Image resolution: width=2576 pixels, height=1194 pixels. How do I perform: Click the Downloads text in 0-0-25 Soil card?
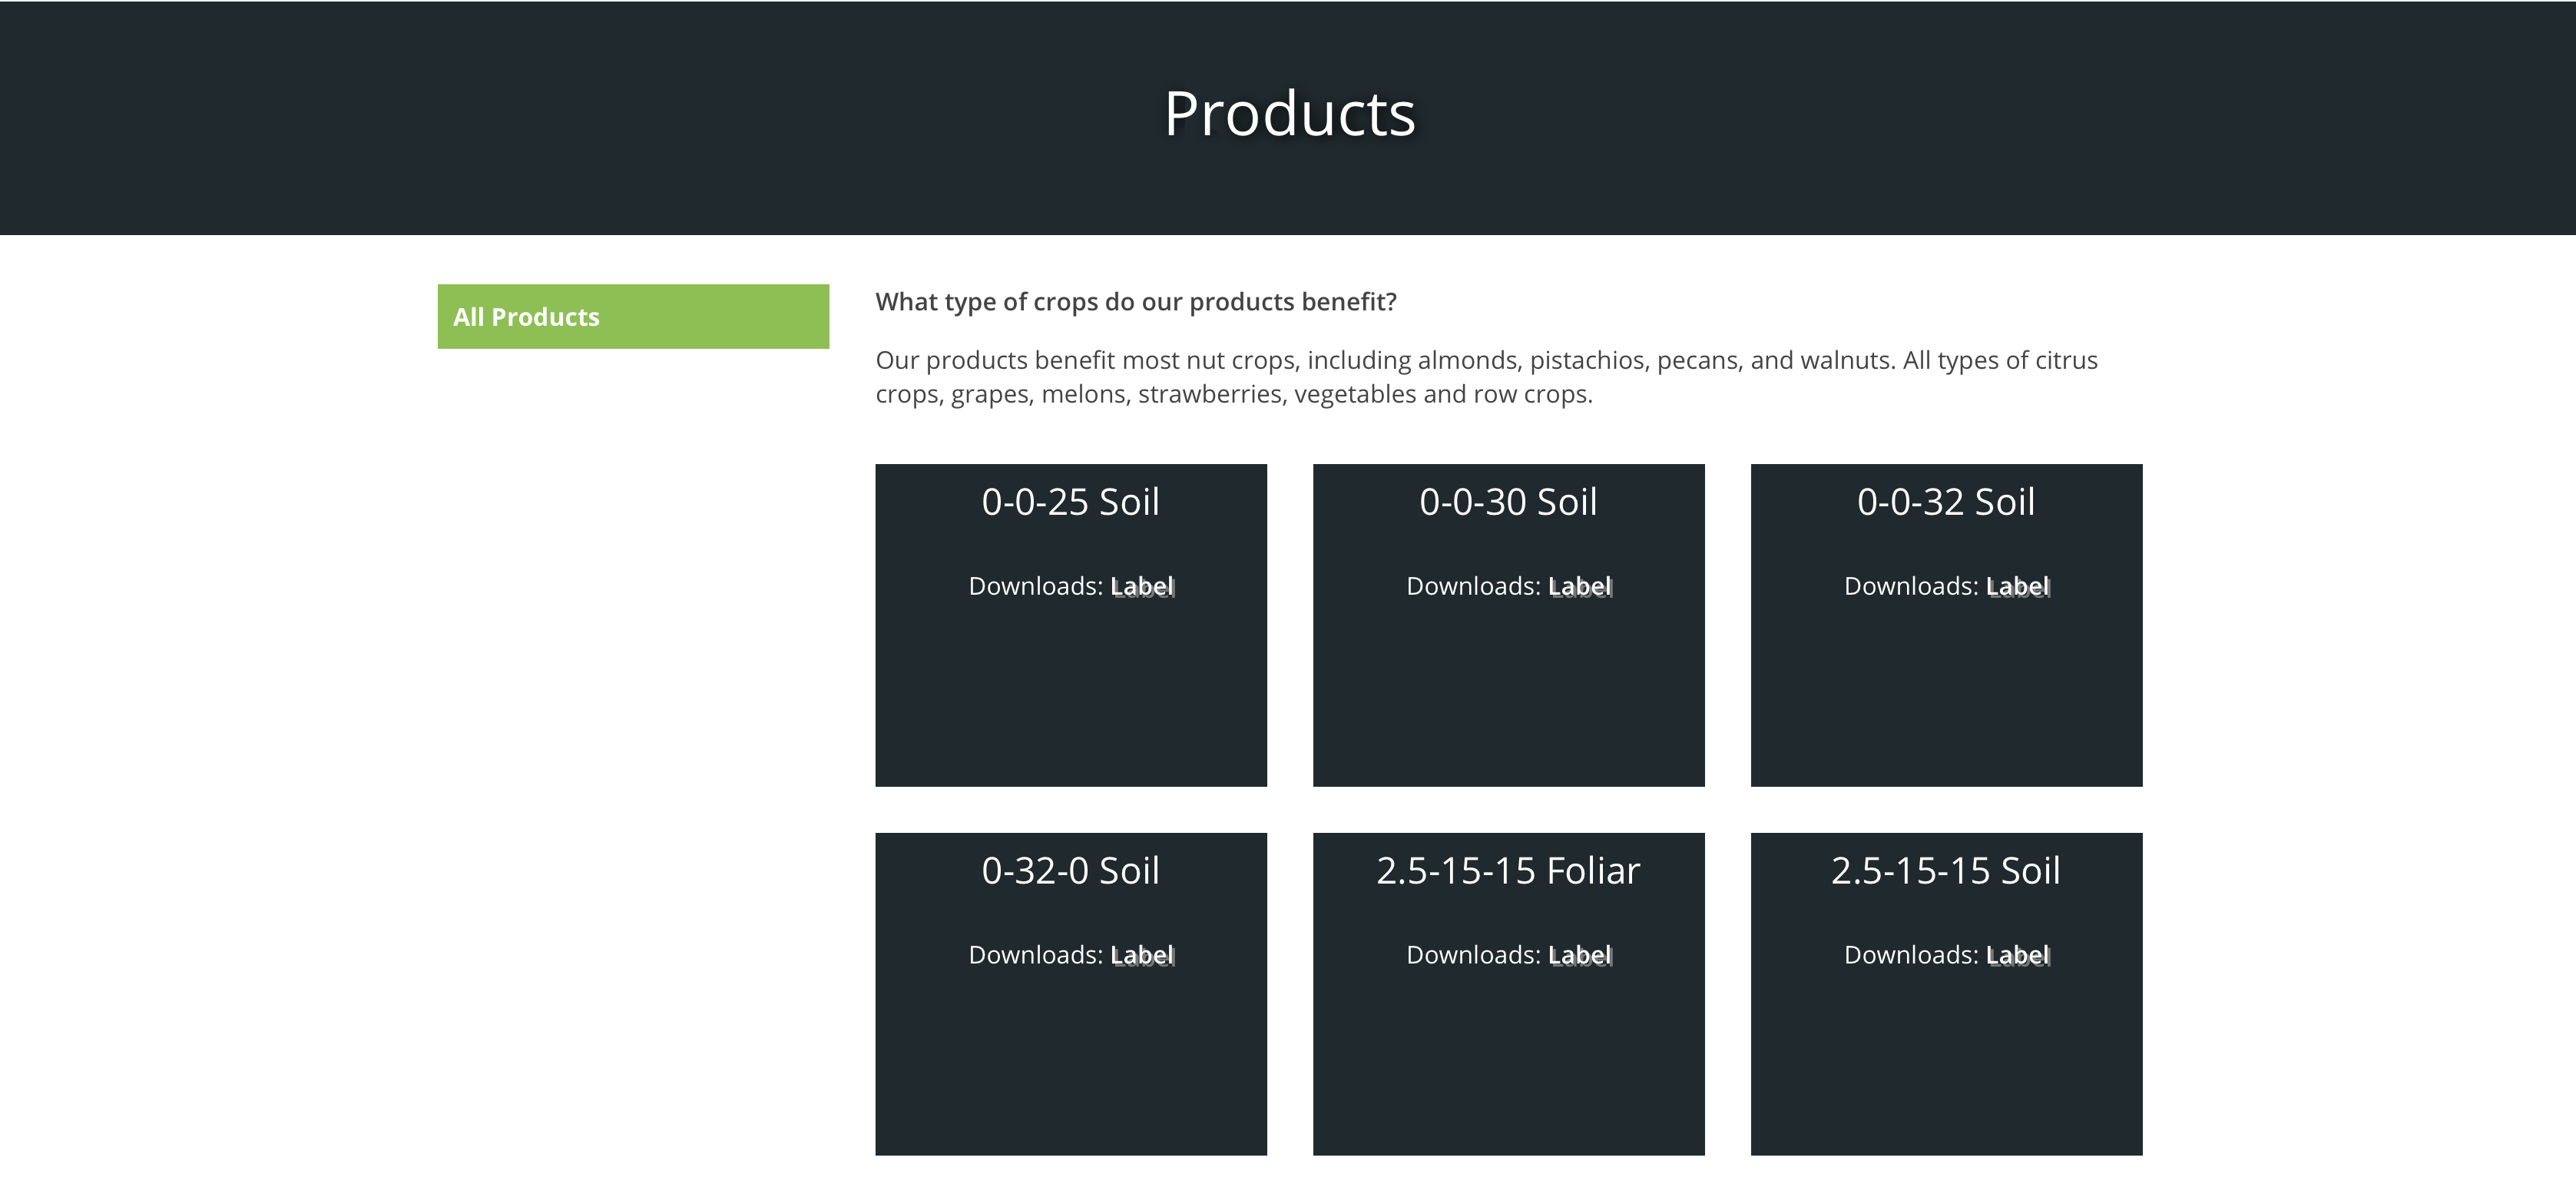click(x=1034, y=586)
